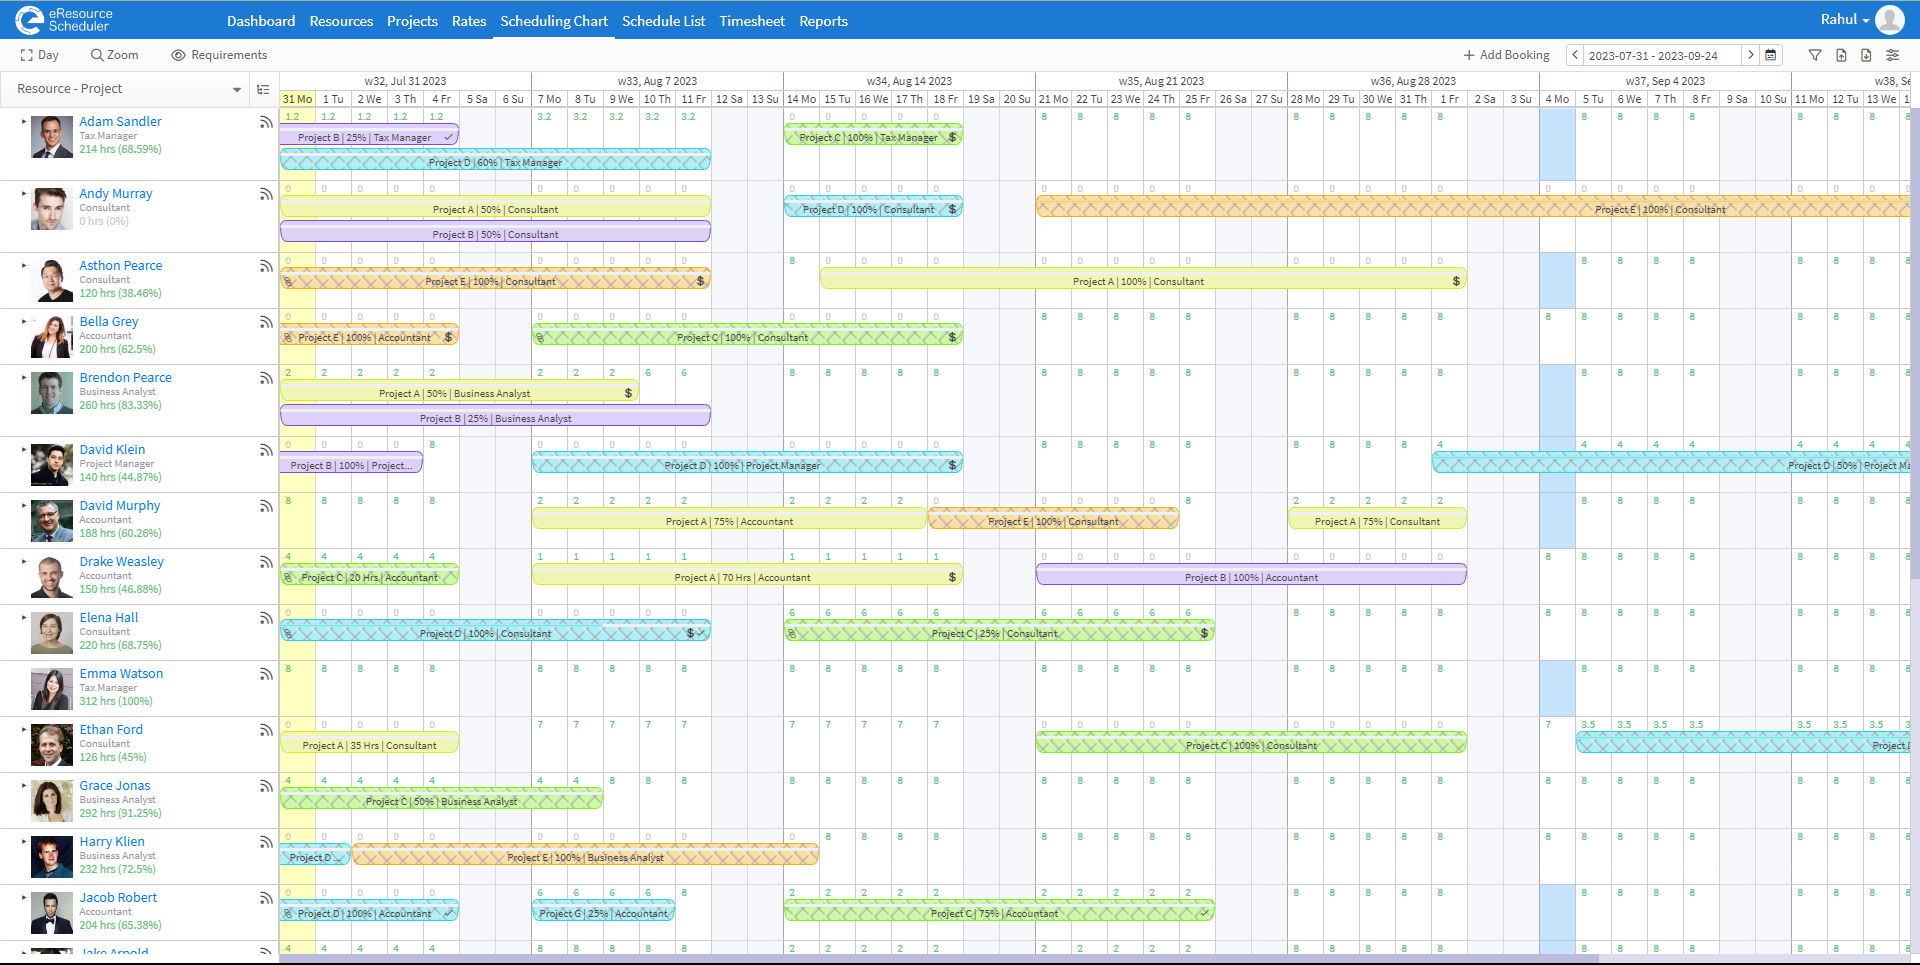Screen dimensions: 1920x965
Task: Toggle the Requirements view
Action: (219, 55)
